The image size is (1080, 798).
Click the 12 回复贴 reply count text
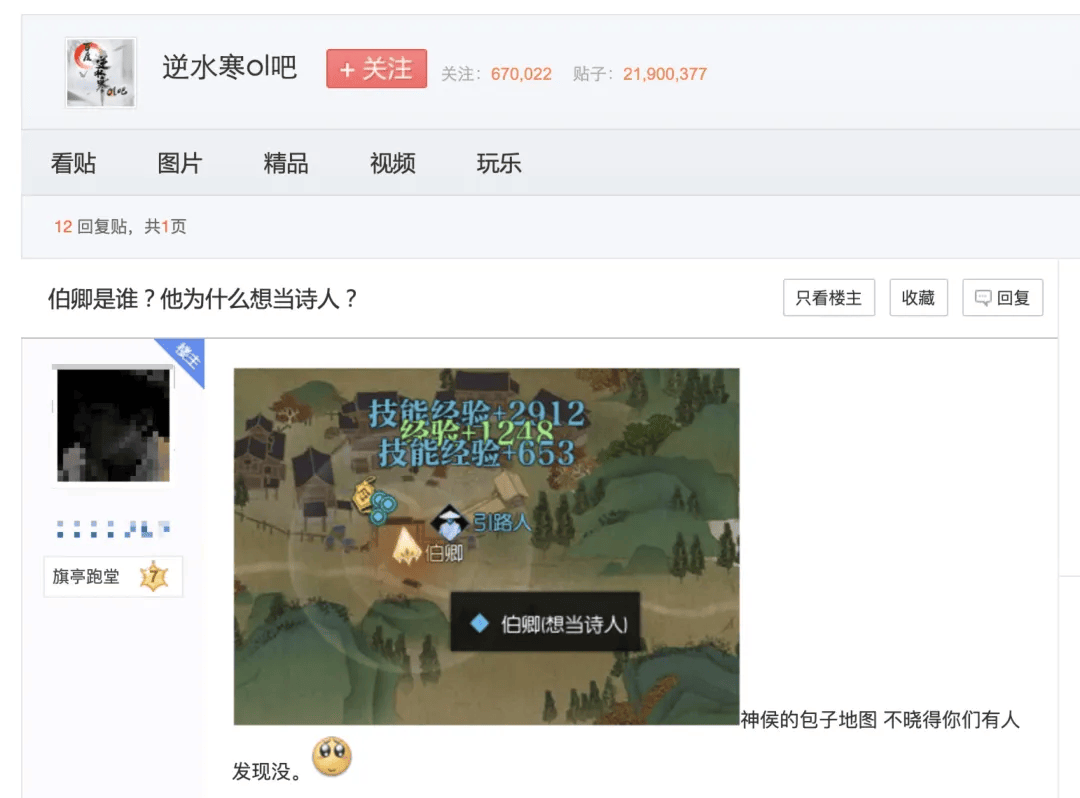tap(91, 227)
